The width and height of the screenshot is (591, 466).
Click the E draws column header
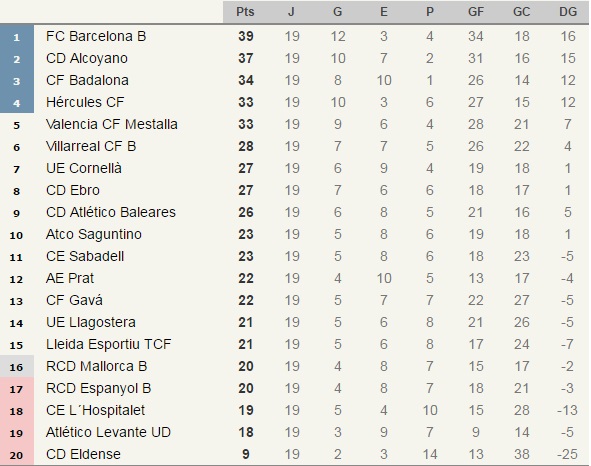[384, 12]
